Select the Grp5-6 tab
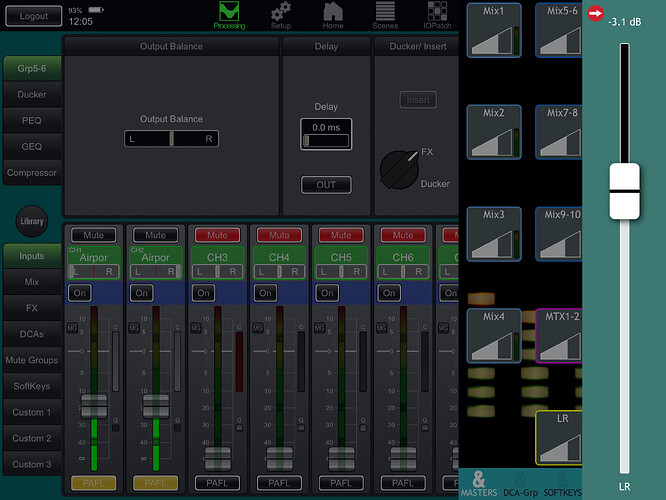This screenshot has width=666, height=500. click(32, 68)
